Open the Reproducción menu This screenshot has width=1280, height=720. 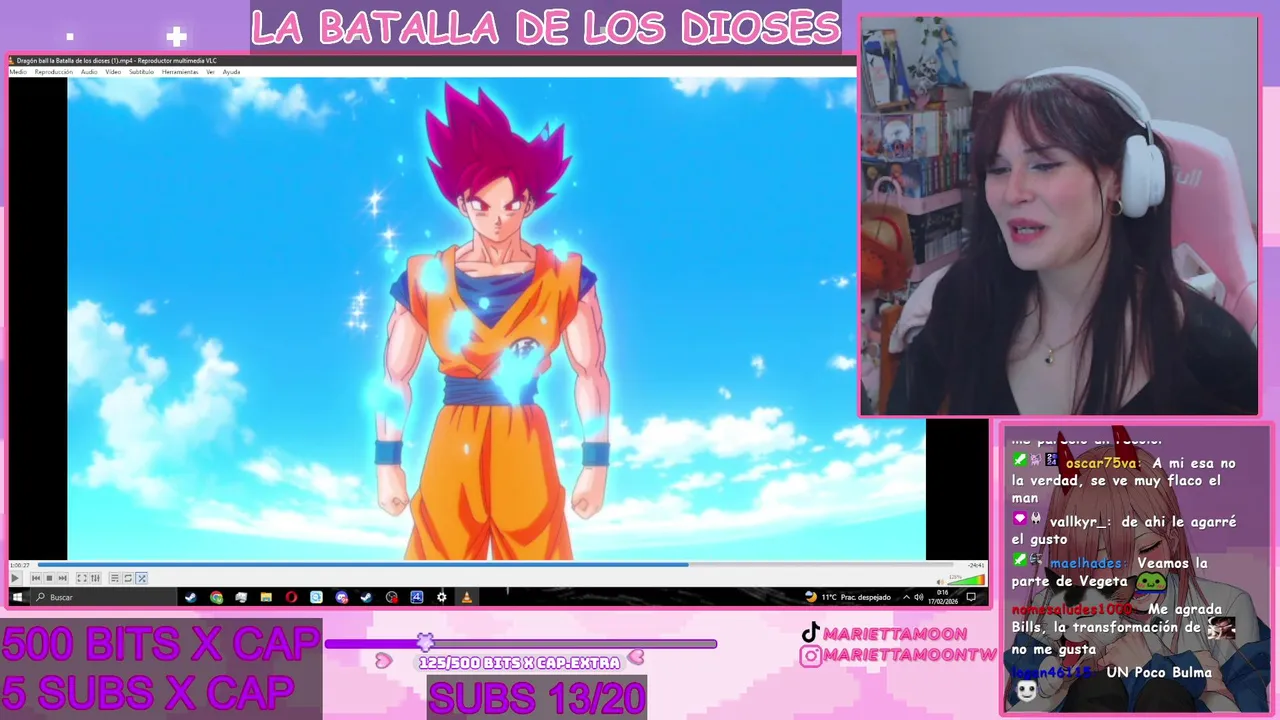tap(54, 72)
